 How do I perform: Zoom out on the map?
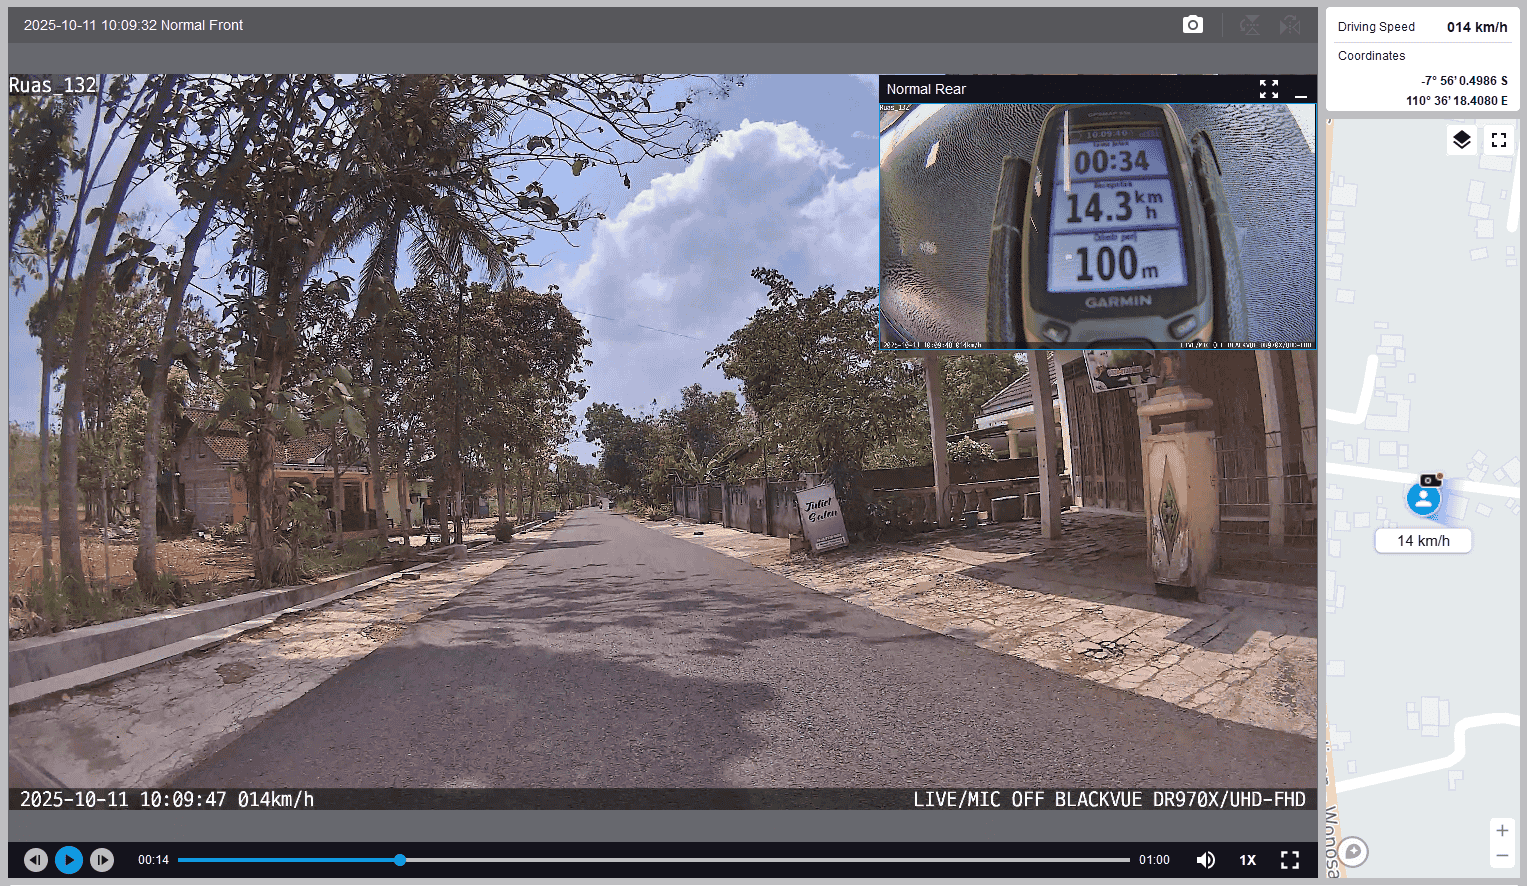coord(1501,856)
